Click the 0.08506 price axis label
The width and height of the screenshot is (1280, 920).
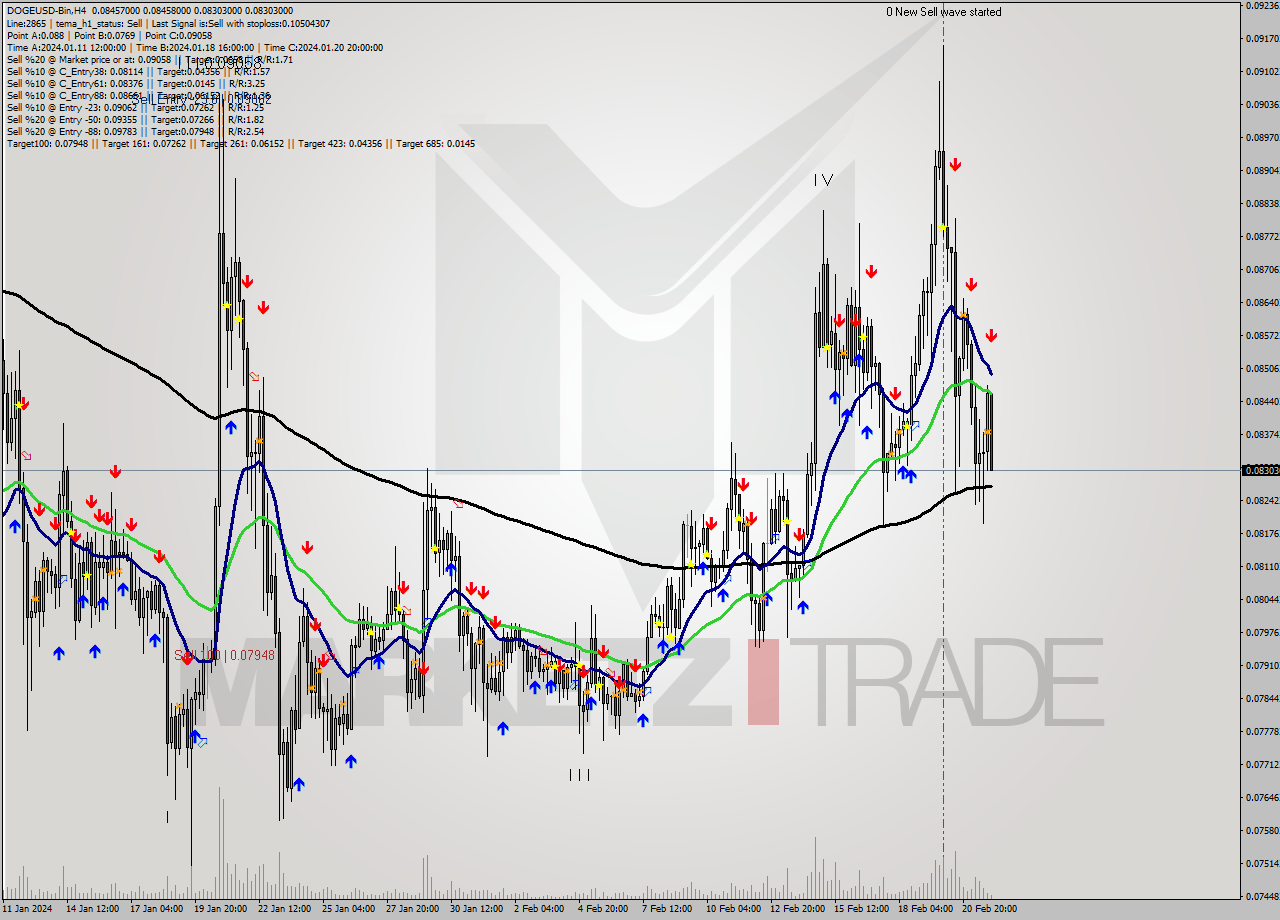(x=1263, y=368)
